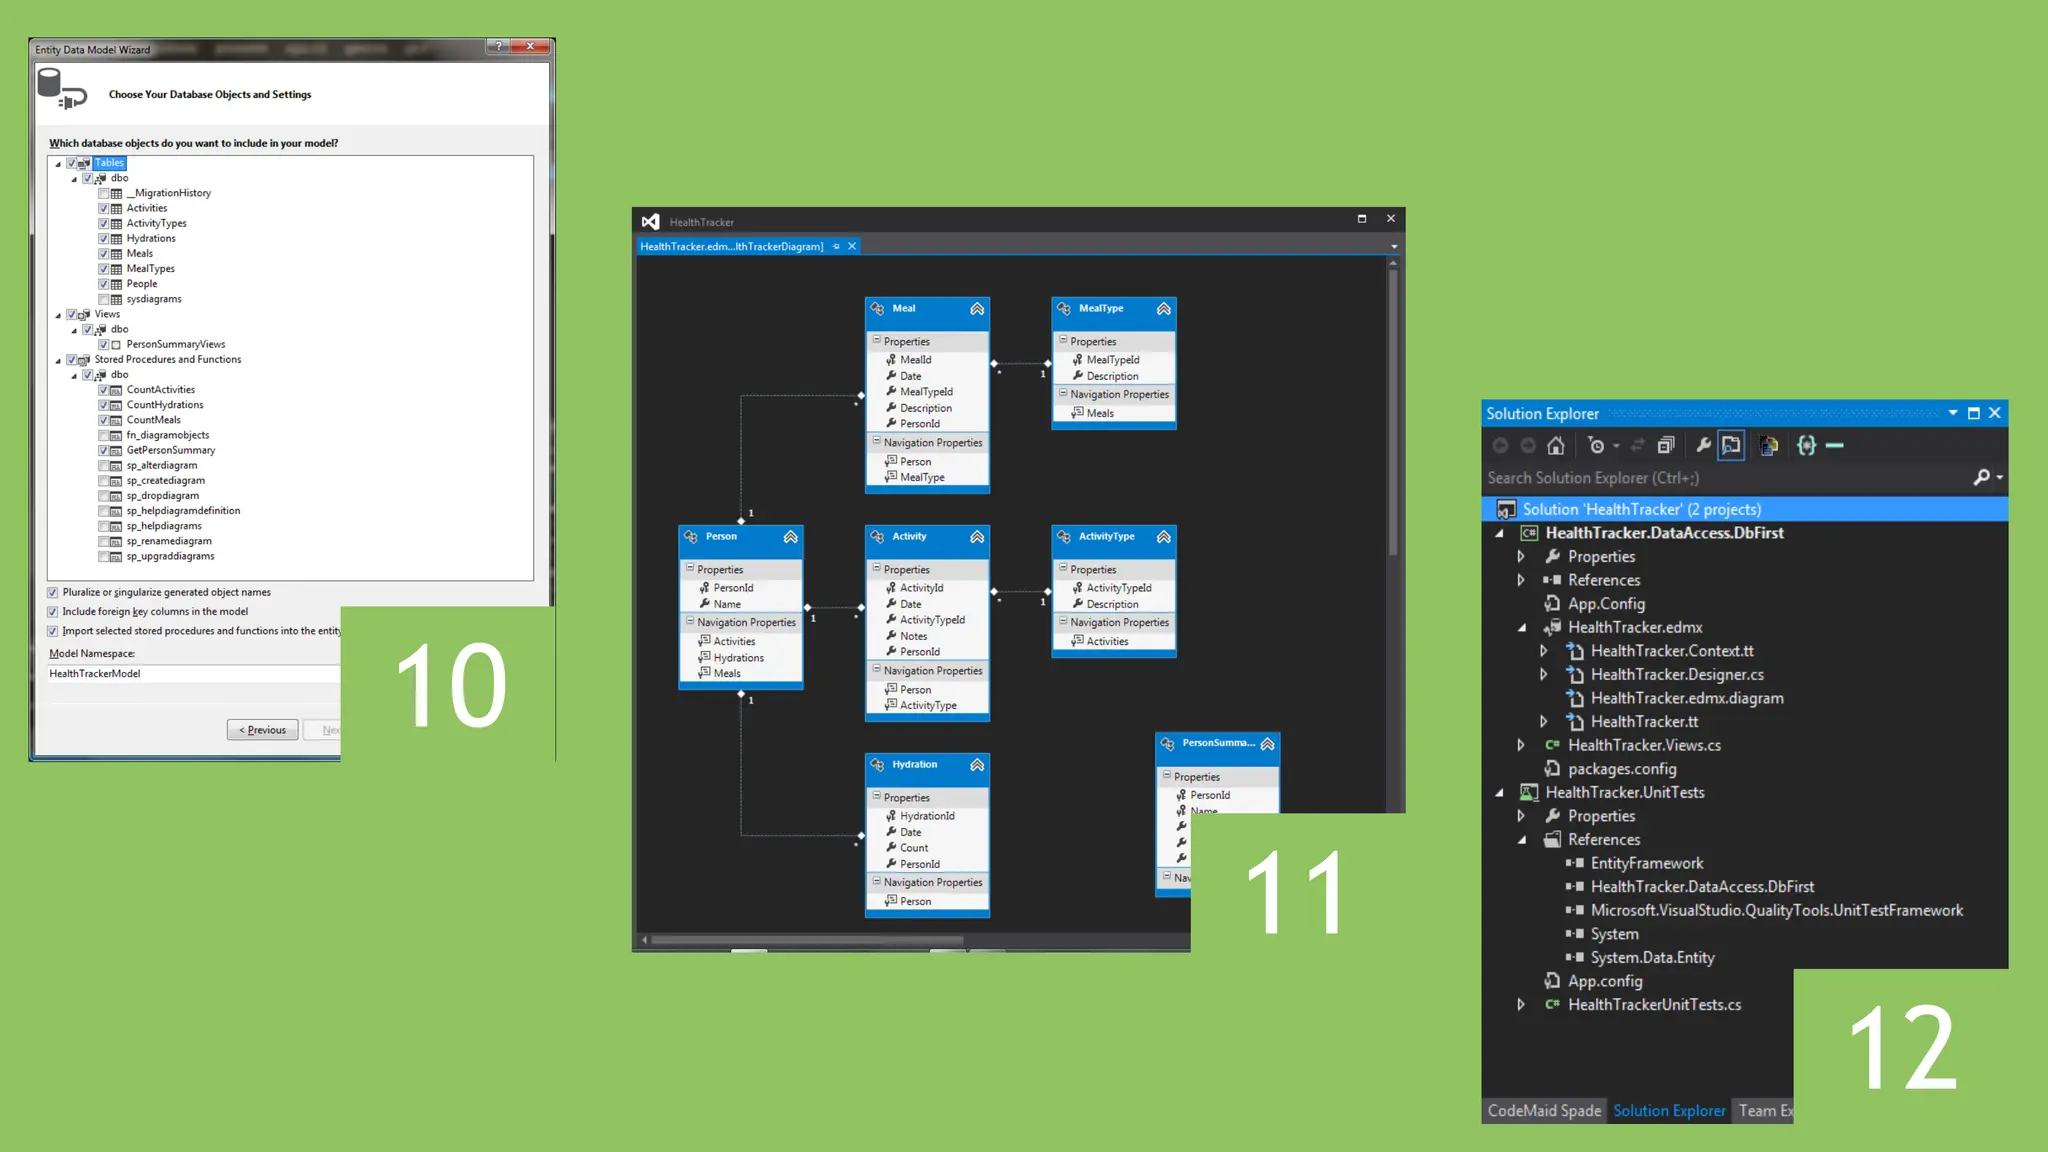Click the search magnifier in Solution Explorer
Viewport: 2048px width, 1152px height.
click(x=1981, y=478)
